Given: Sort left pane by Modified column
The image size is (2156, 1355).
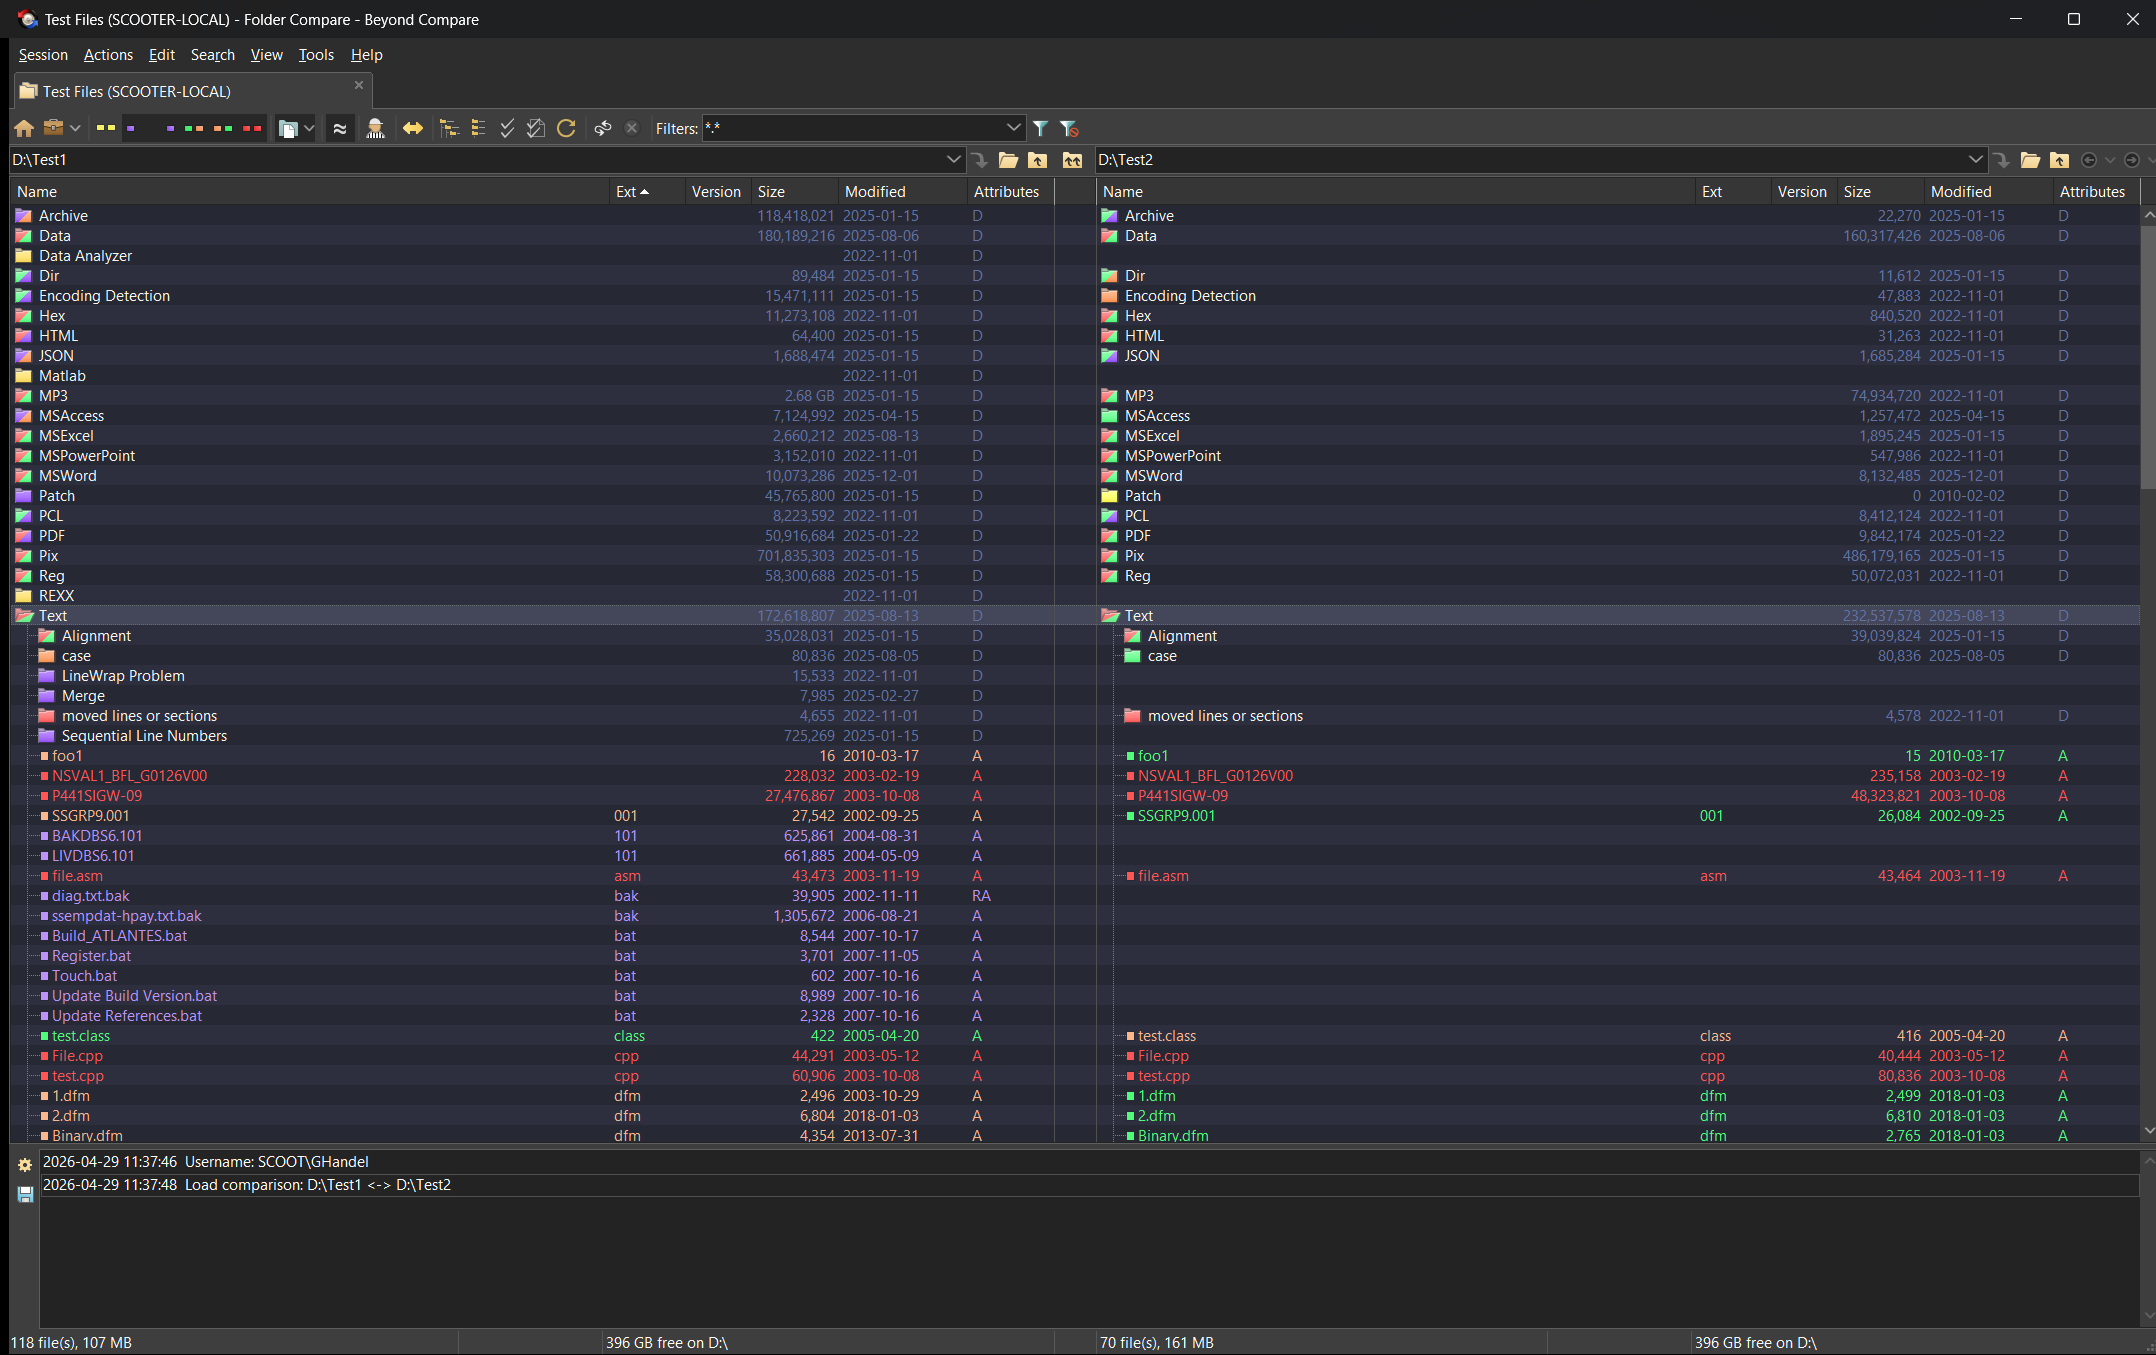Looking at the screenshot, I should 903,191.
